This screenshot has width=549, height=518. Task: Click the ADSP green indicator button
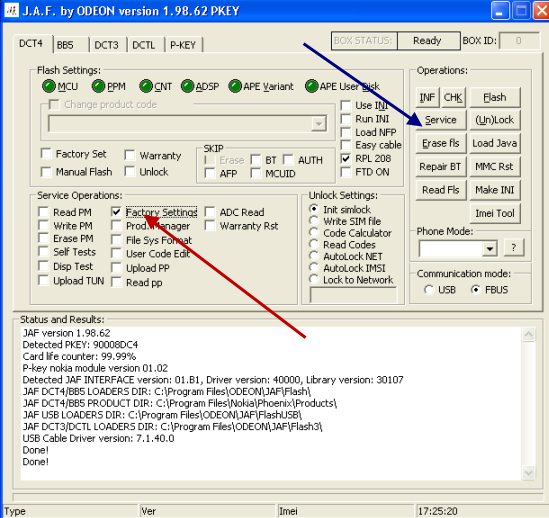(188, 86)
